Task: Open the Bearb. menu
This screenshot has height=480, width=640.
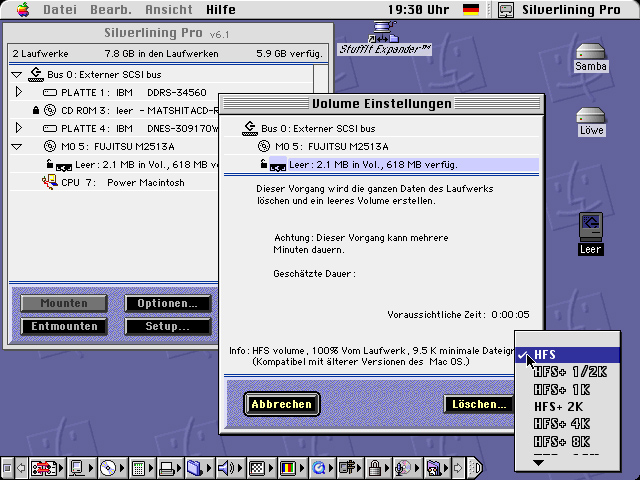Action: tap(111, 9)
